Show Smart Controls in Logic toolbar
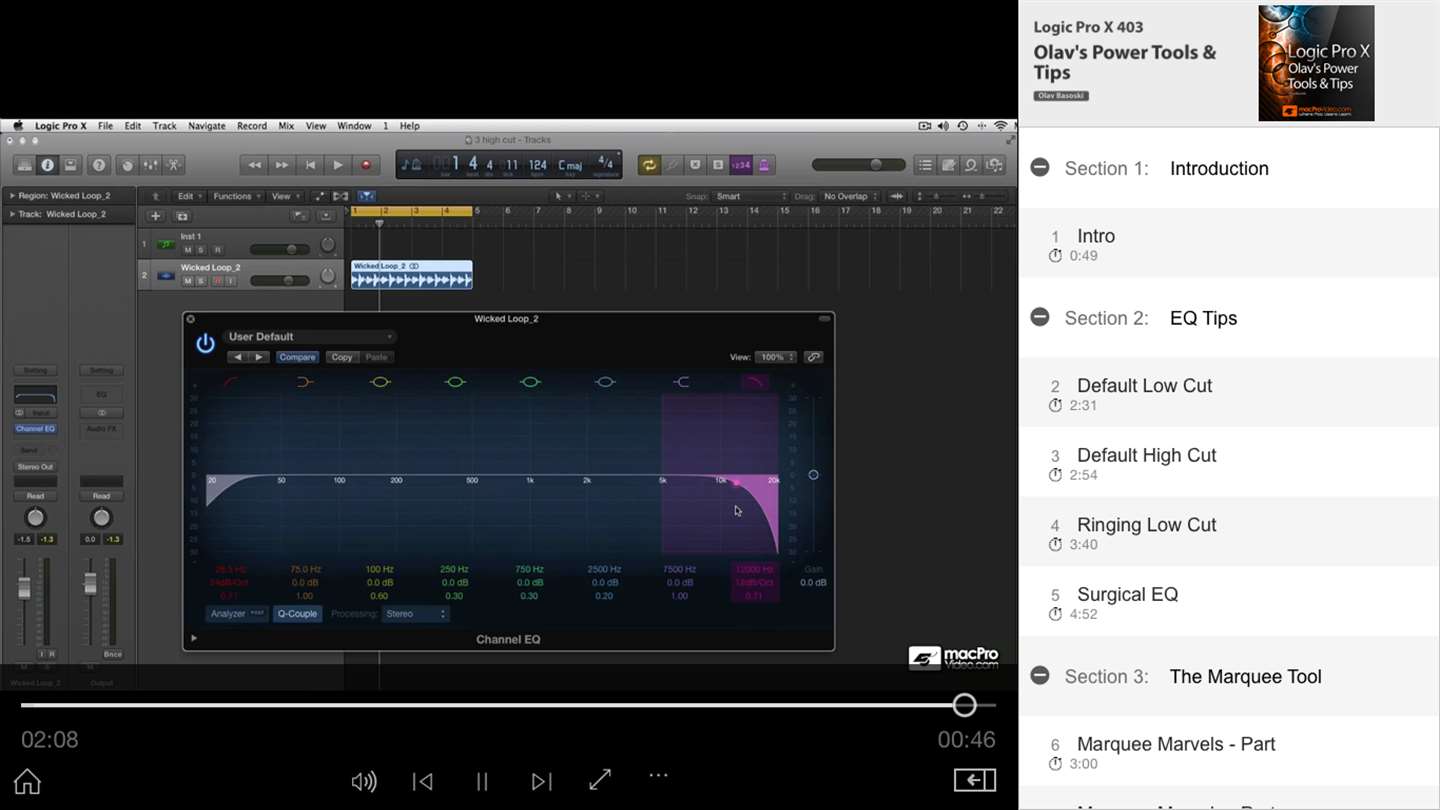This screenshot has width=1440, height=810. tap(127, 165)
